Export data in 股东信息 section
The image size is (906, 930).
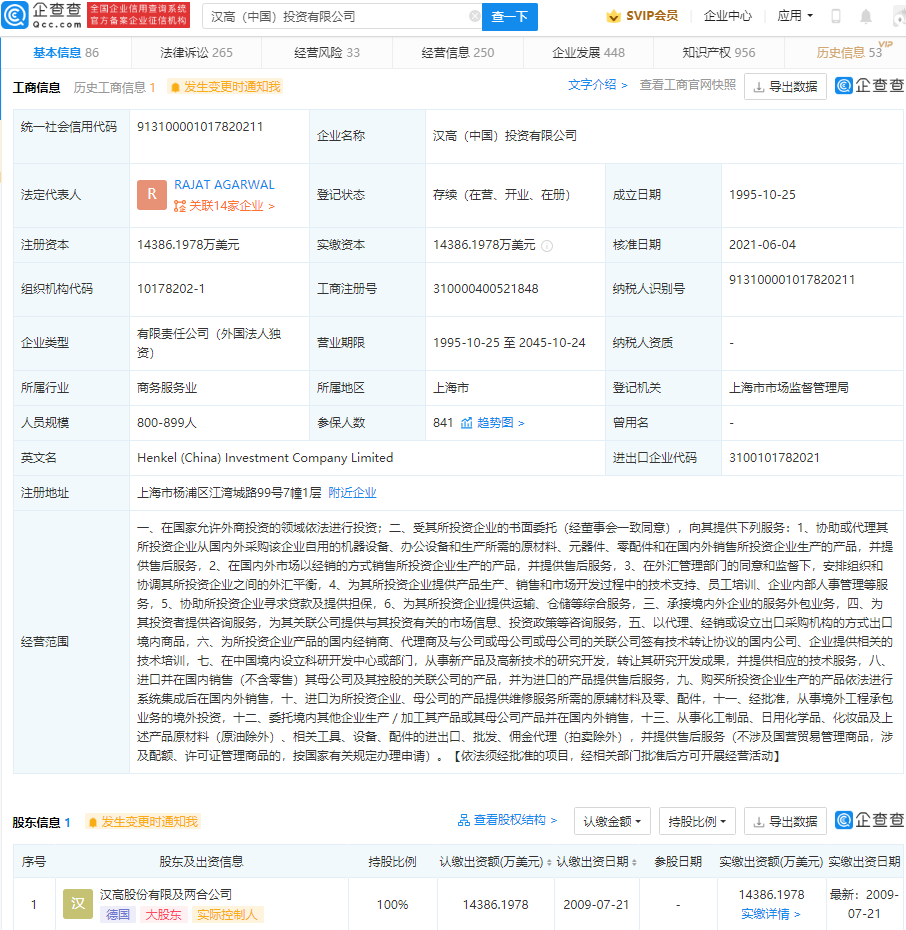785,821
